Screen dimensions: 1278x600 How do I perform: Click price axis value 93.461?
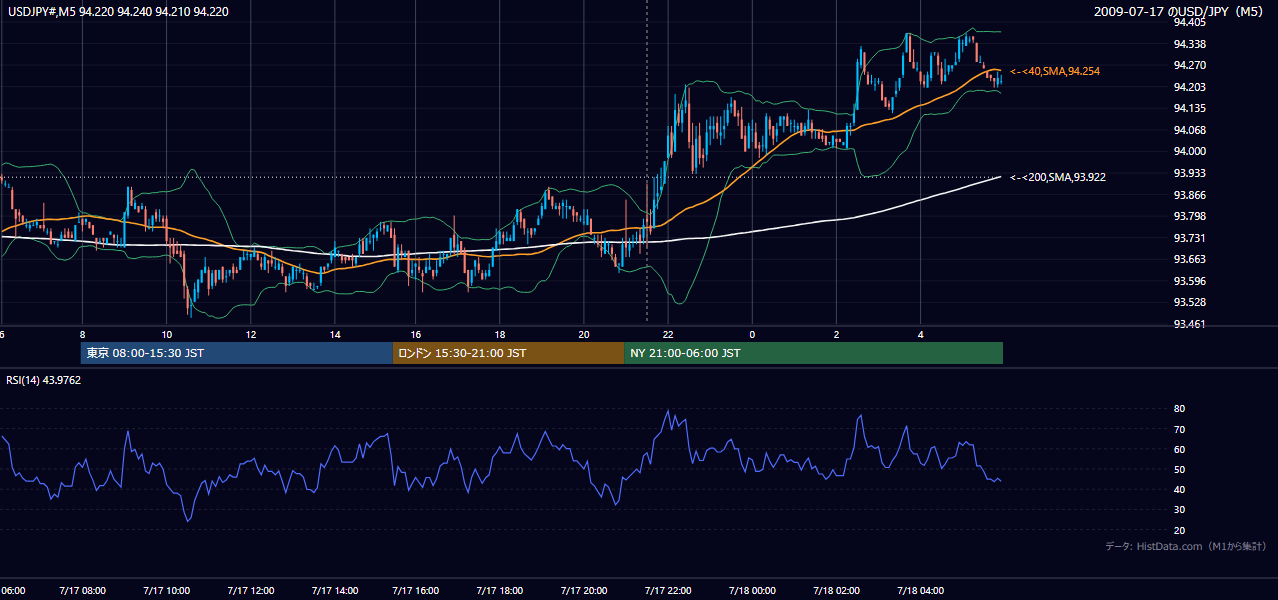(x=1189, y=324)
